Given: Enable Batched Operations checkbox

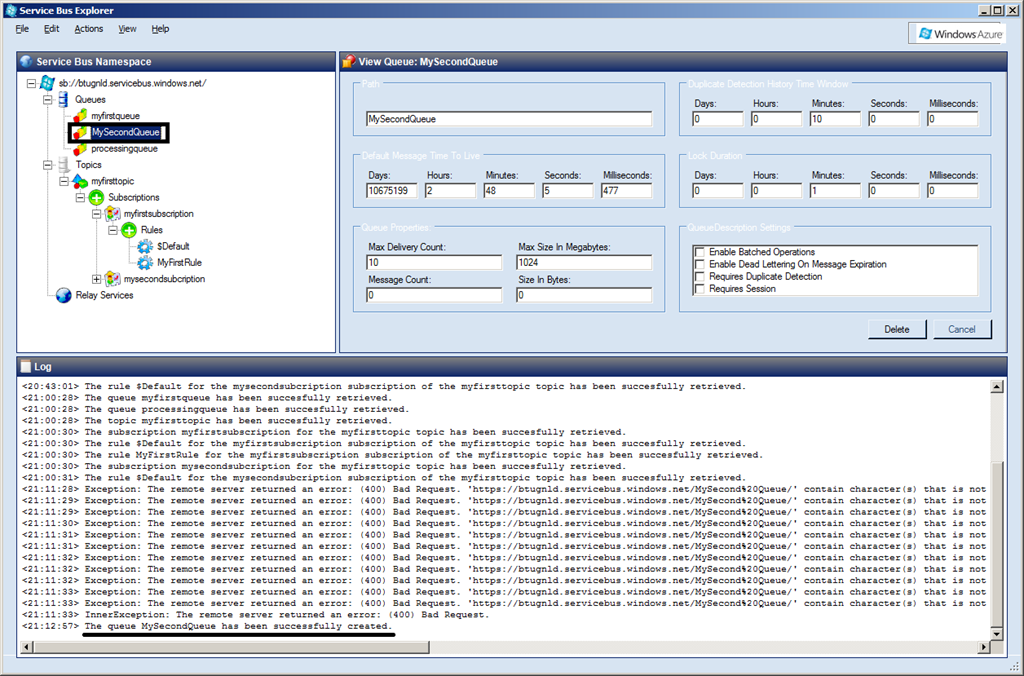Looking at the screenshot, I should [x=700, y=252].
